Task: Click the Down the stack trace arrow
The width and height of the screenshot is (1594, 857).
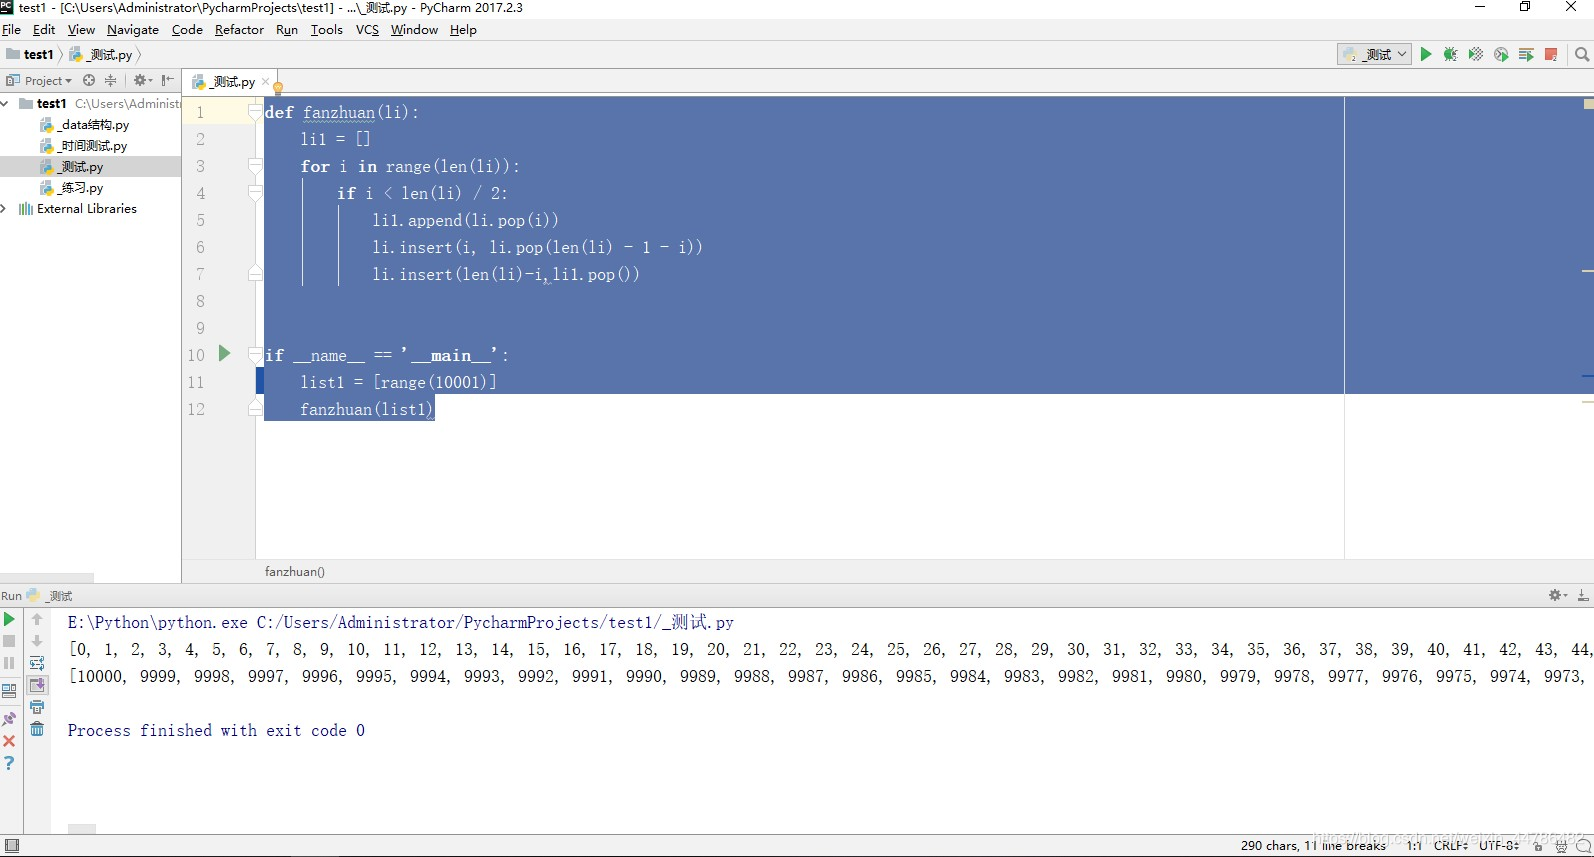Action: [x=37, y=641]
